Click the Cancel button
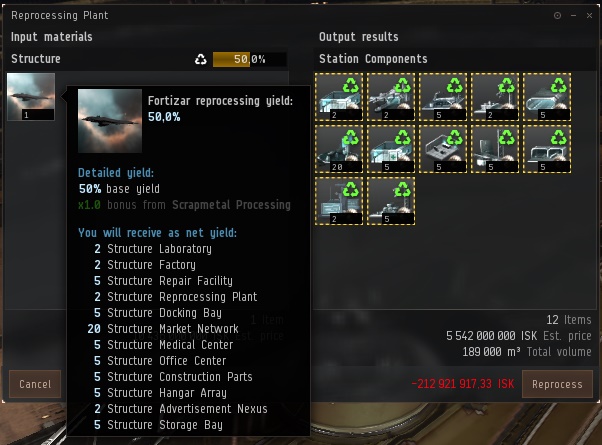Image resolution: width=602 pixels, height=445 pixels. click(x=35, y=384)
